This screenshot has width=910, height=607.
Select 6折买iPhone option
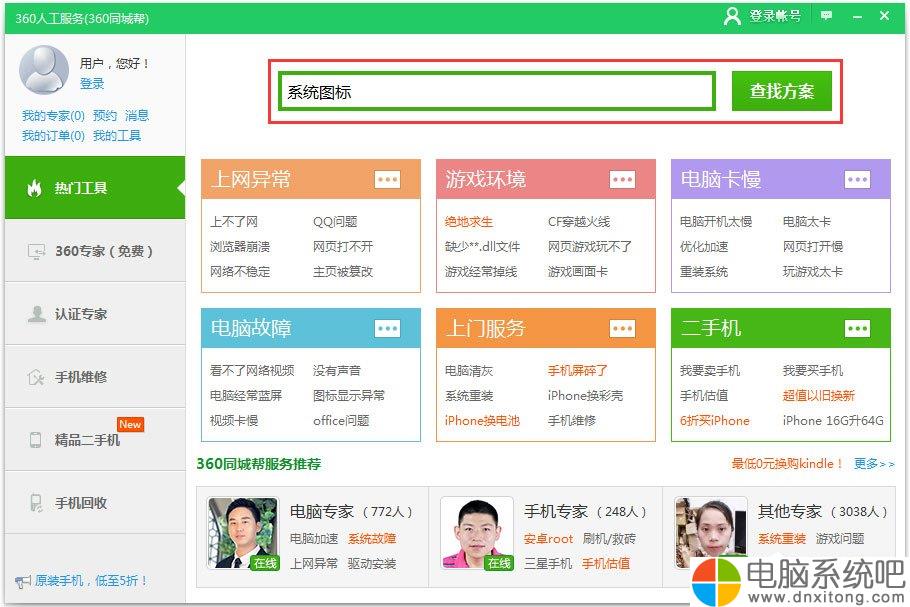coord(714,420)
